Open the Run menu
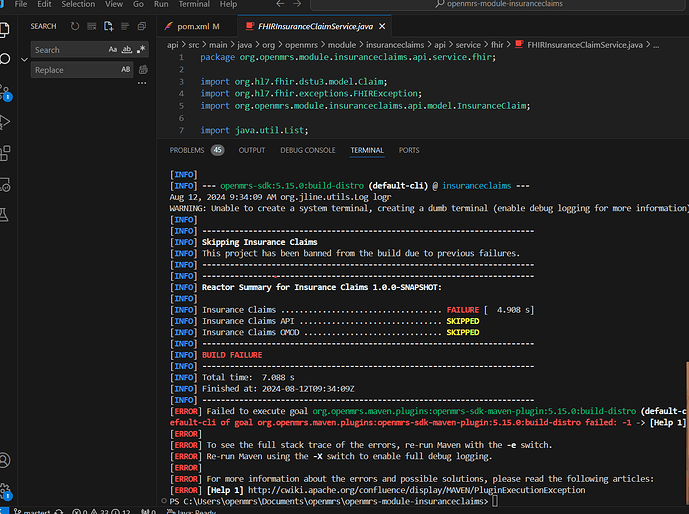The width and height of the screenshot is (689, 514). pyautogui.click(x=161, y=4)
